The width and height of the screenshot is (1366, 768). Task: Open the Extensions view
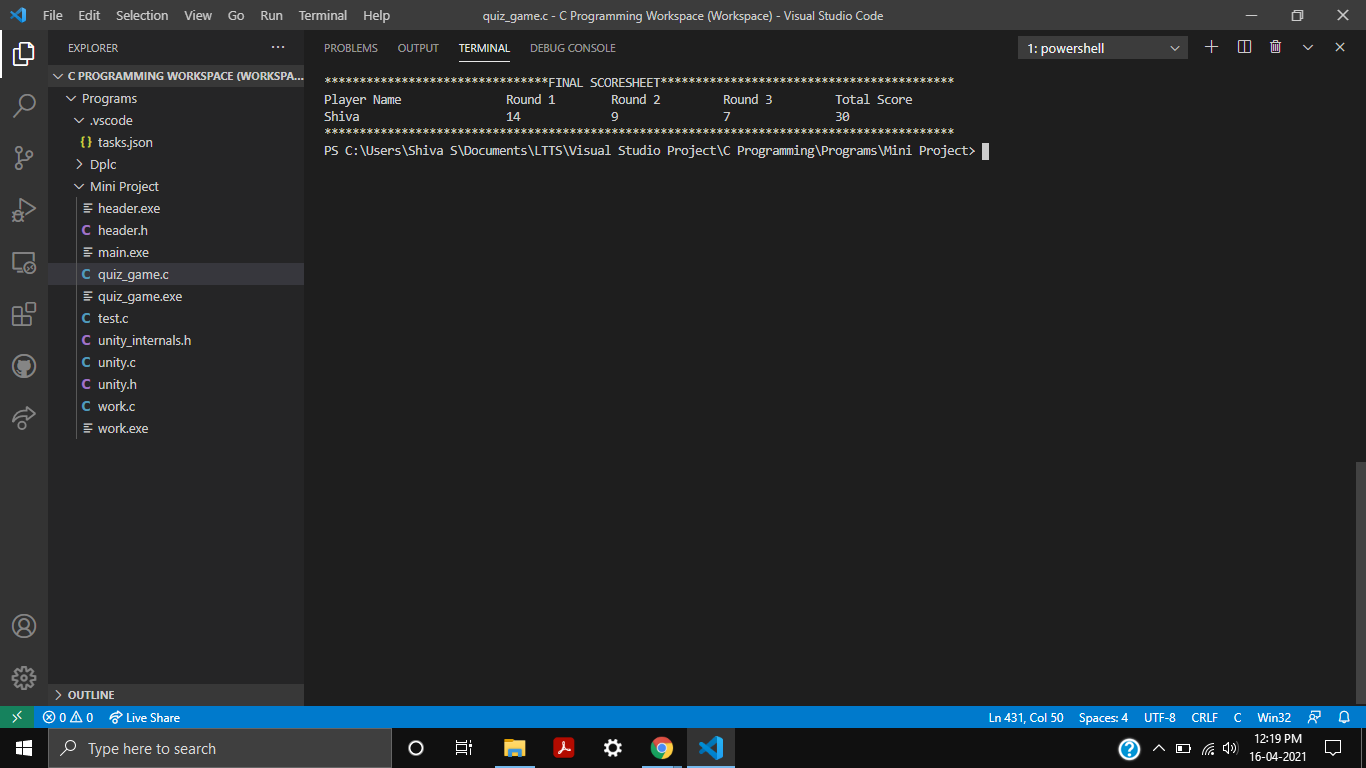(x=24, y=314)
